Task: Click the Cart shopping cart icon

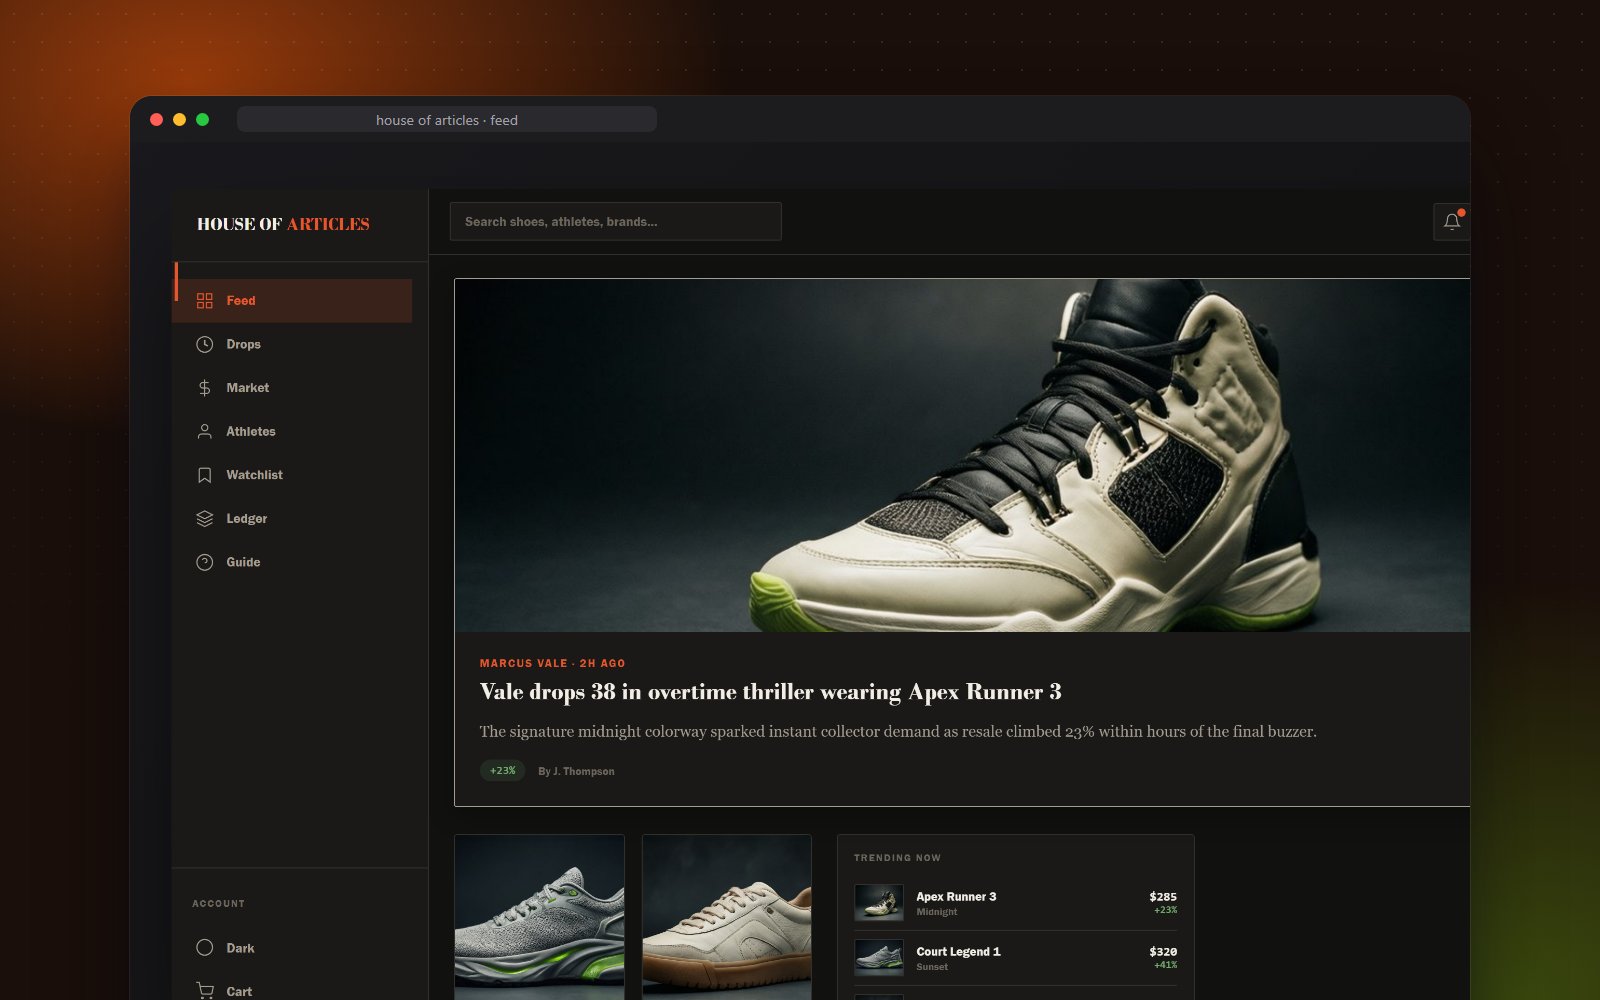Action: 205,991
